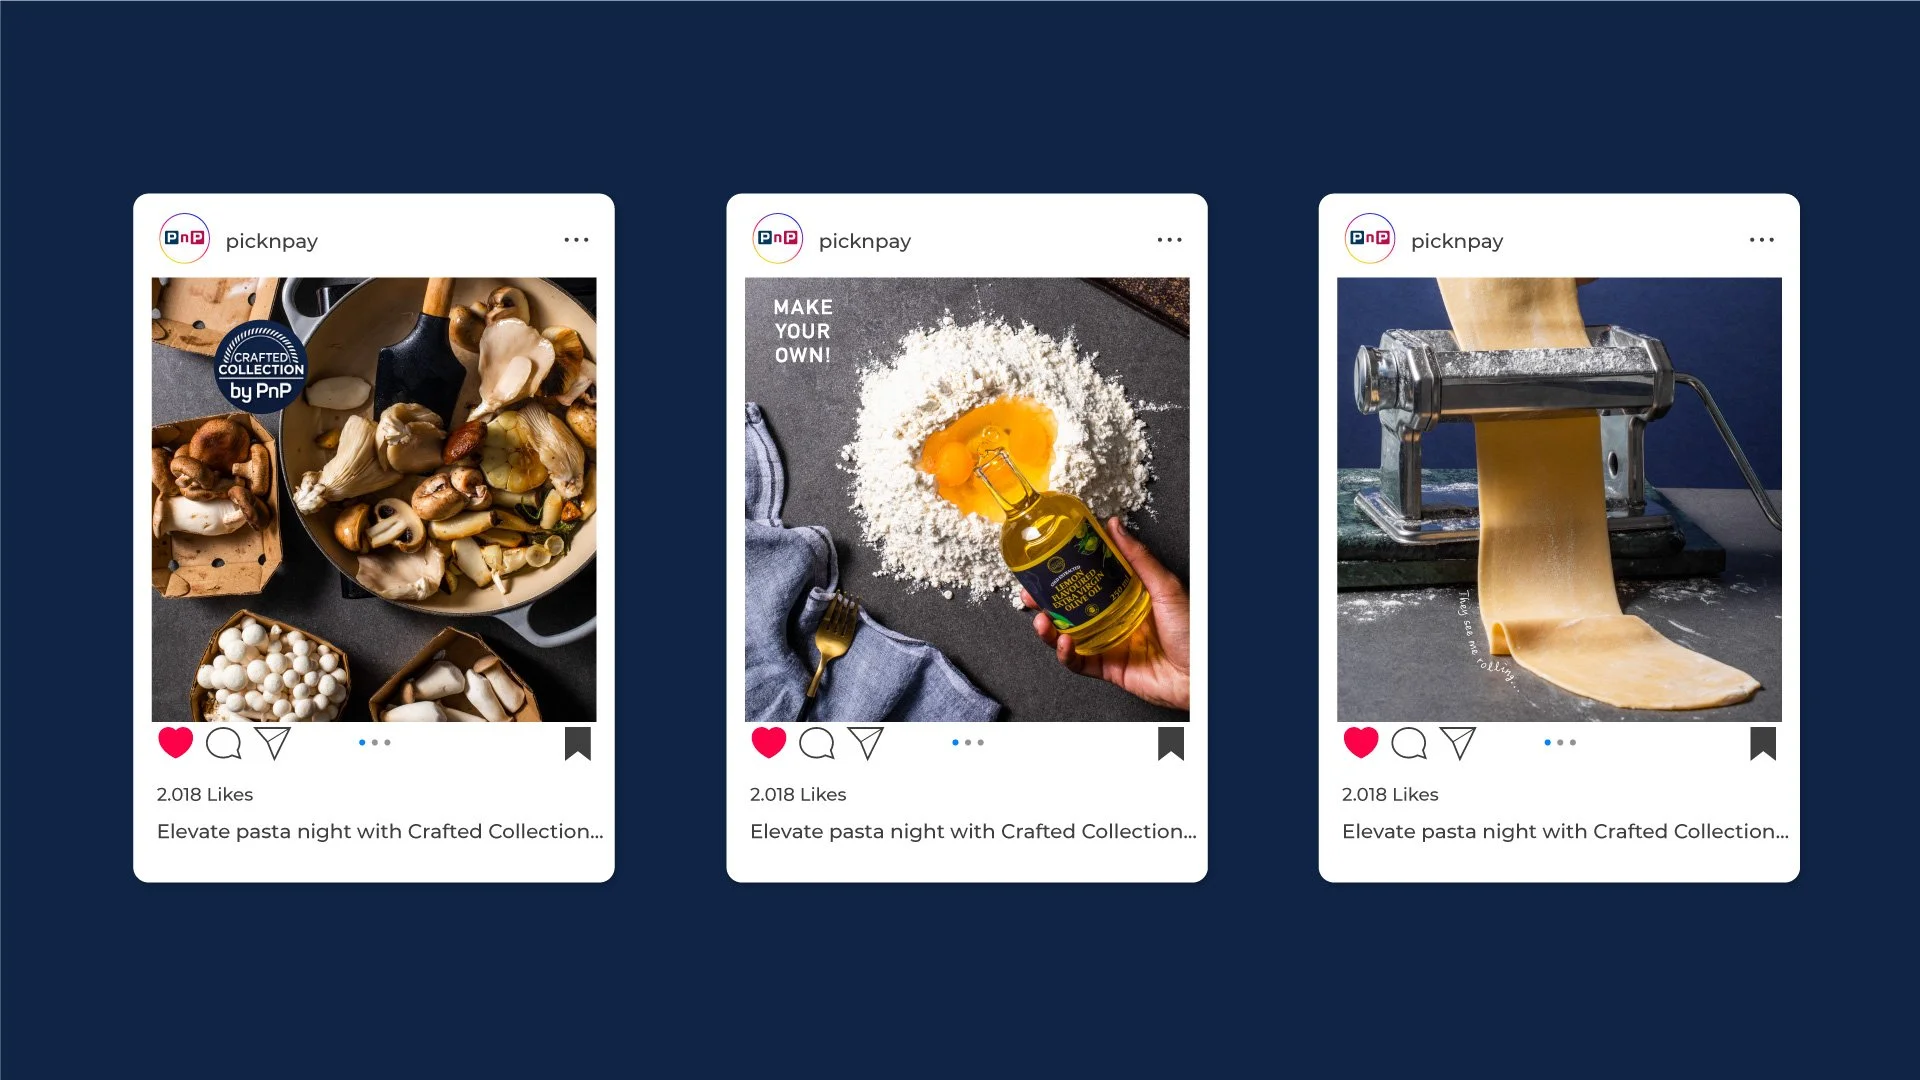This screenshot has height=1080, width=1920.
Task: Unlike the flour and egg post via heart
Action: pyautogui.click(x=768, y=743)
